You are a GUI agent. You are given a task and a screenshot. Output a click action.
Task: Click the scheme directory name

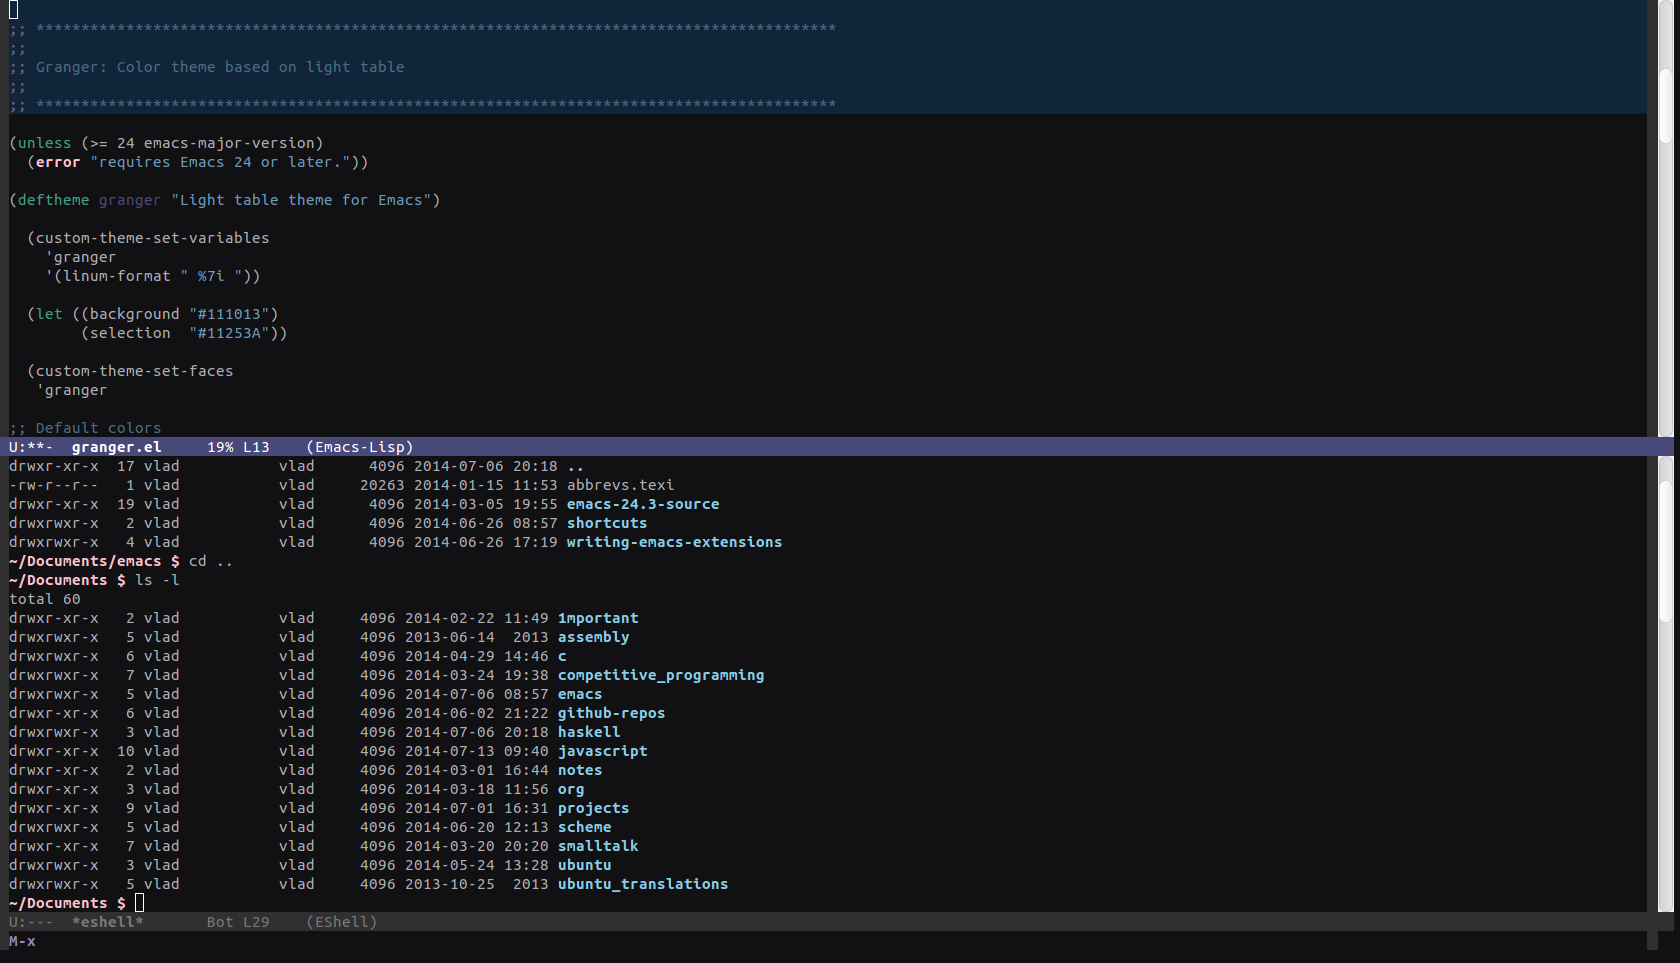click(585, 827)
